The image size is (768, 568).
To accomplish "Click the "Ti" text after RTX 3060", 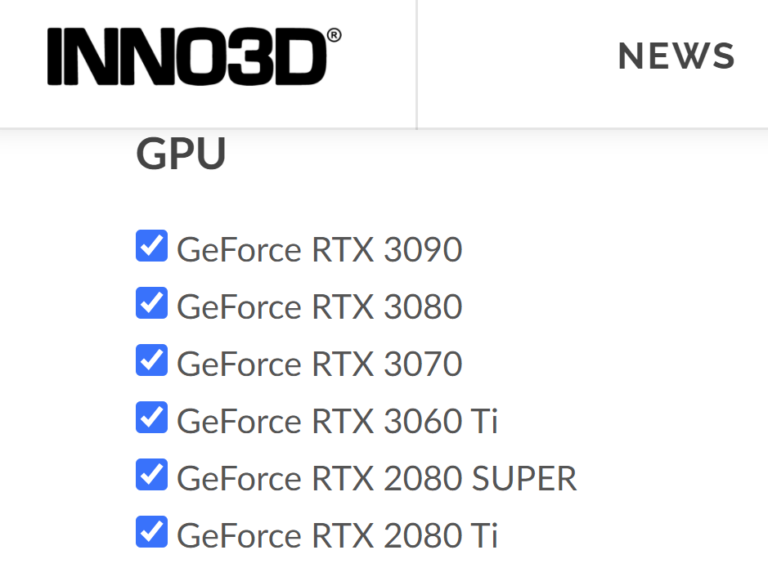I will (484, 421).
